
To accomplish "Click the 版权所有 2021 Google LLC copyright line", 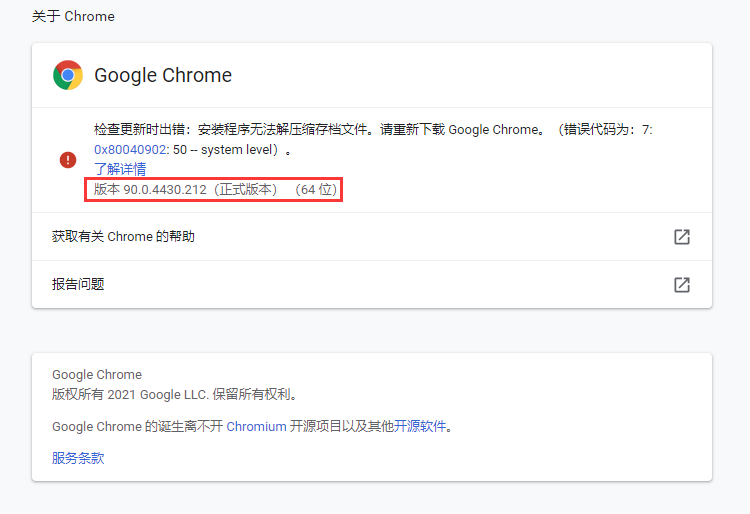I will click(x=175, y=394).
